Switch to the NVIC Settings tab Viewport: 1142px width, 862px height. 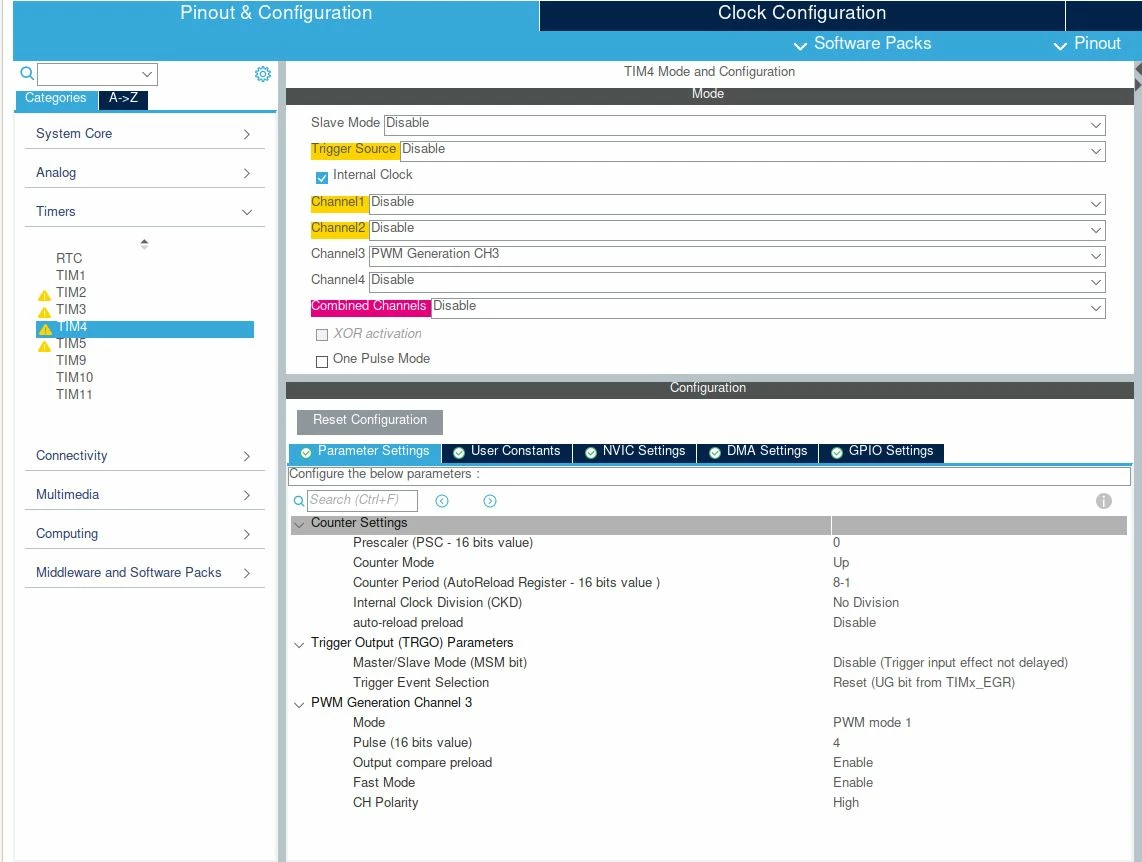634,452
